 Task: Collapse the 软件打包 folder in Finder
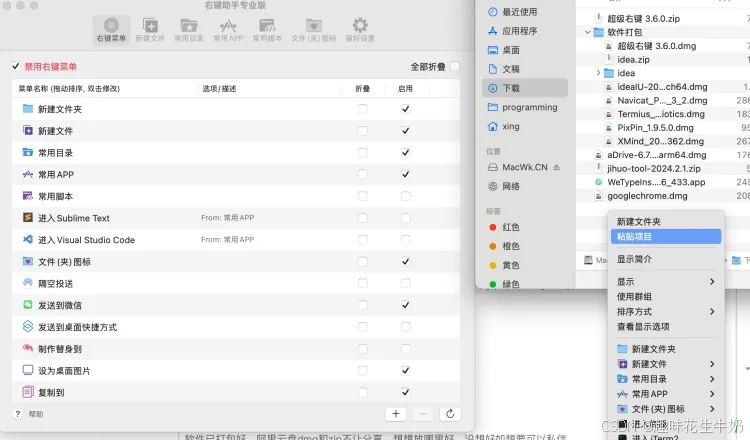coord(587,33)
